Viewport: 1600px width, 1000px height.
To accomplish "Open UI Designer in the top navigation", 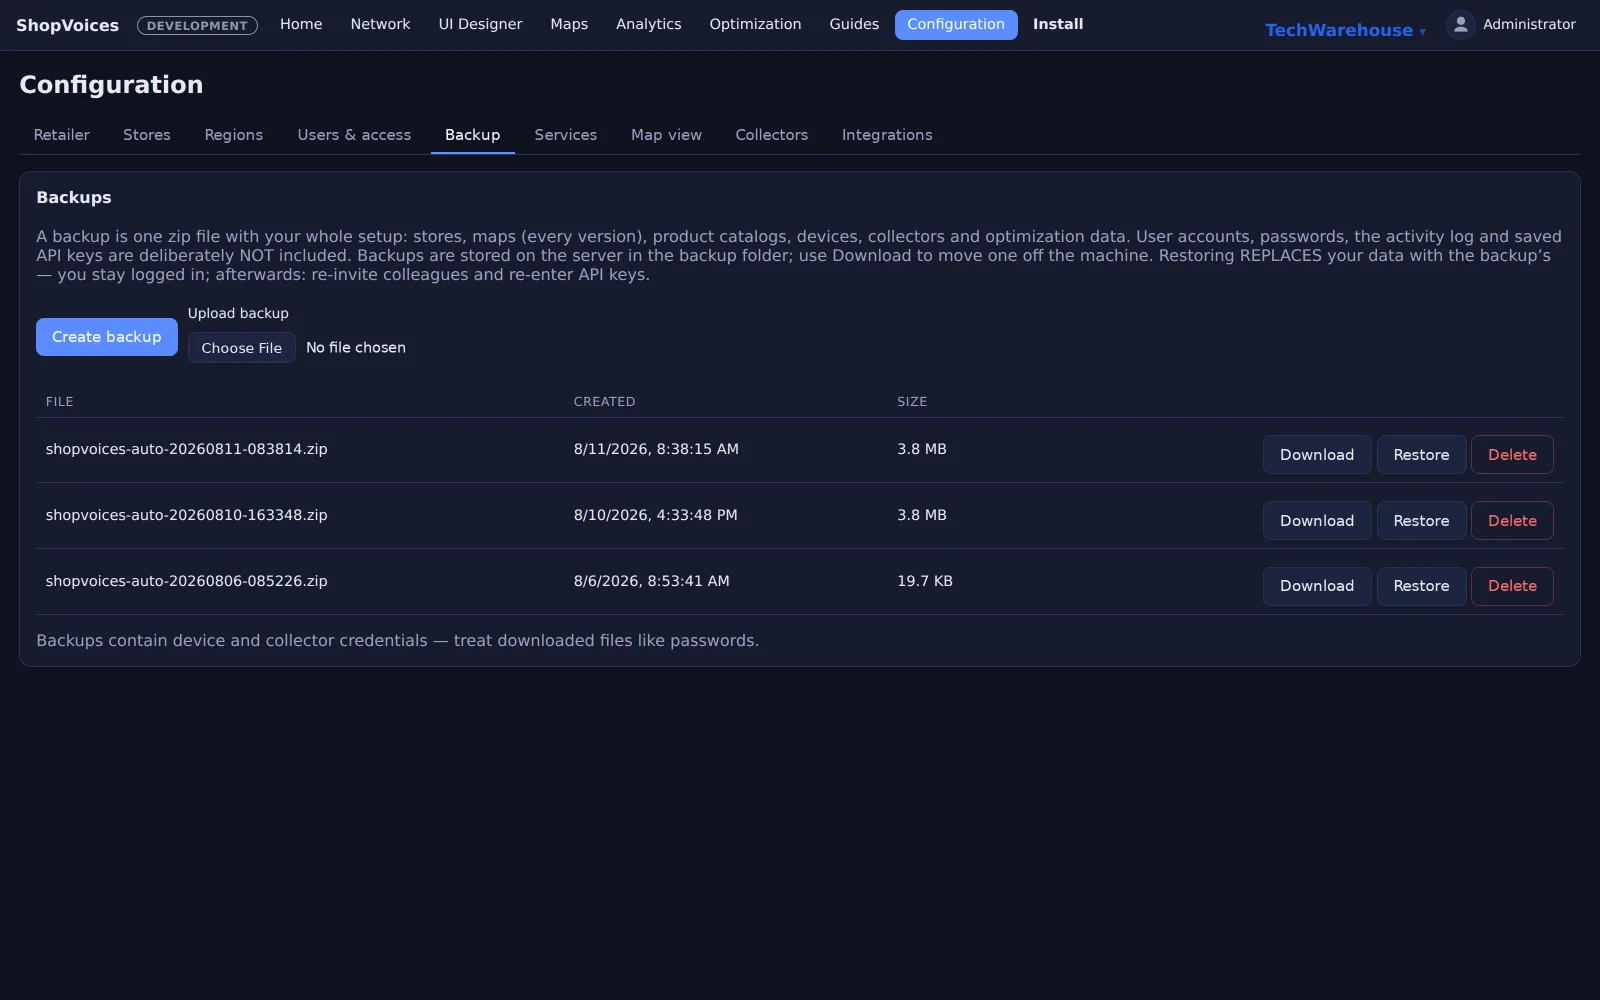I will [x=480, y=24].
